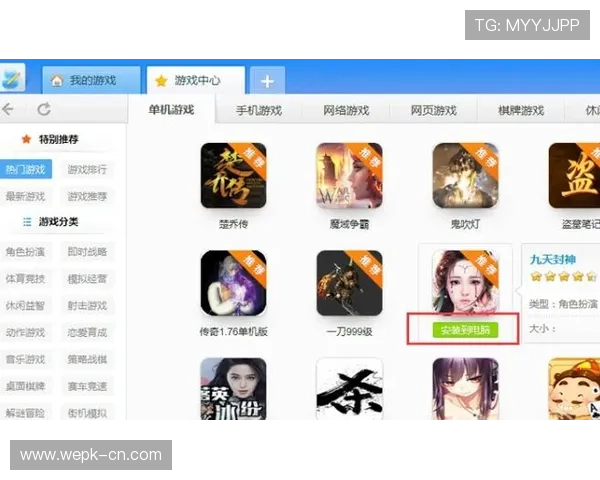Select the 单机游戏 category tab
This screenshot has height=480, width=600.
(x=171, y=110)
